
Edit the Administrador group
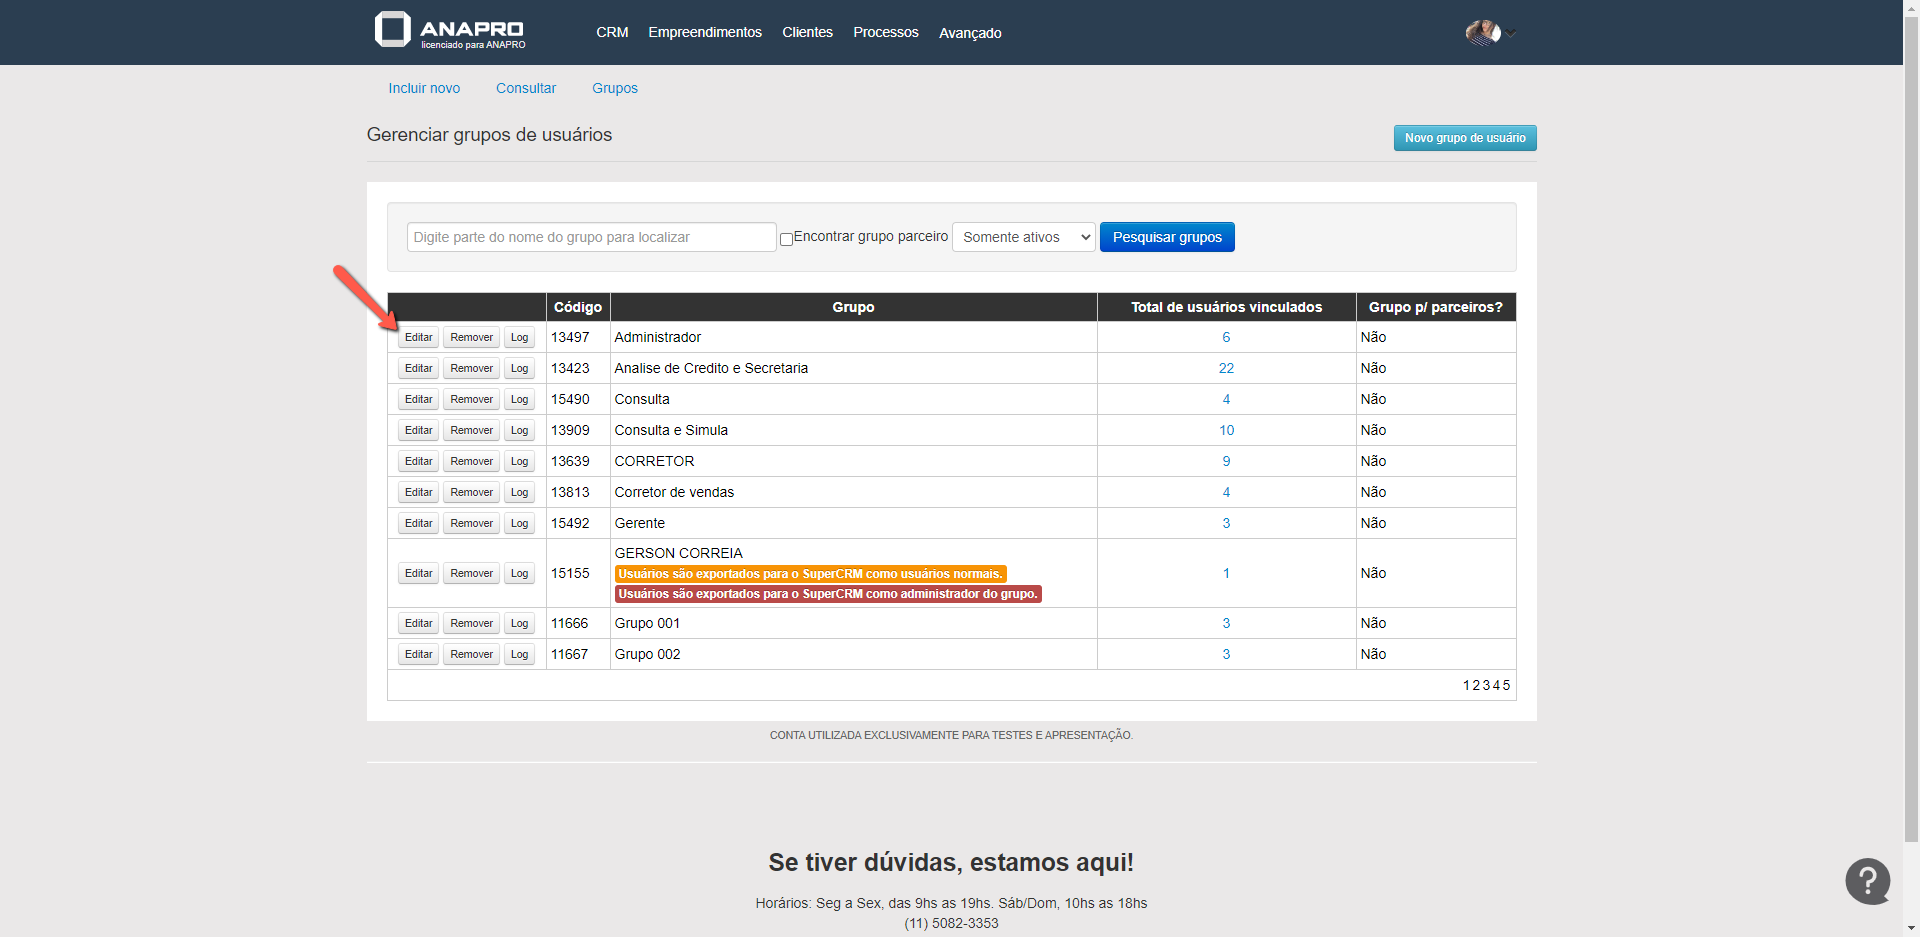pyautogui.click(x=418, y=337)
